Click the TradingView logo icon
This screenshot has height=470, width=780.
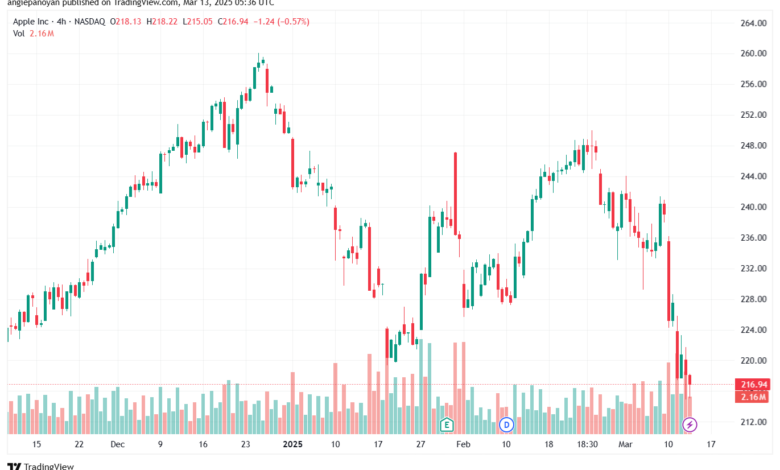pyautogui.click(x=14, y=467)
